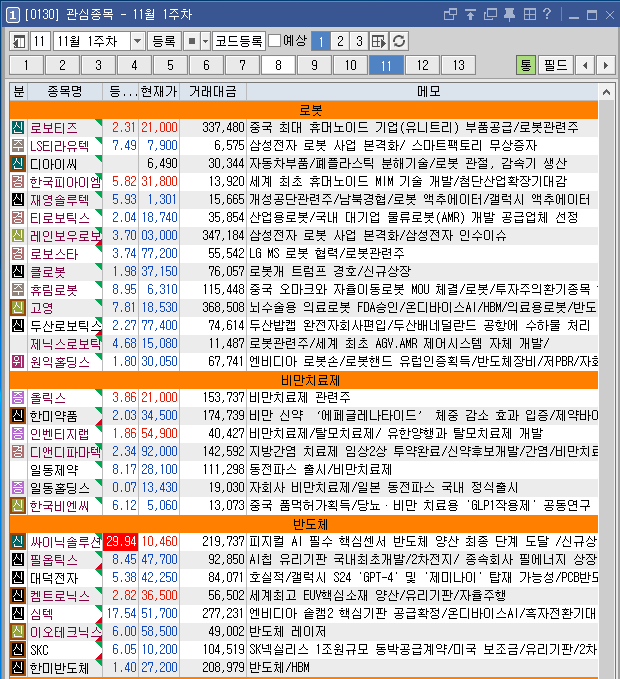Click the 코드등록 button
This screenshot has height=679, width=620.
[x=239, y=41]
